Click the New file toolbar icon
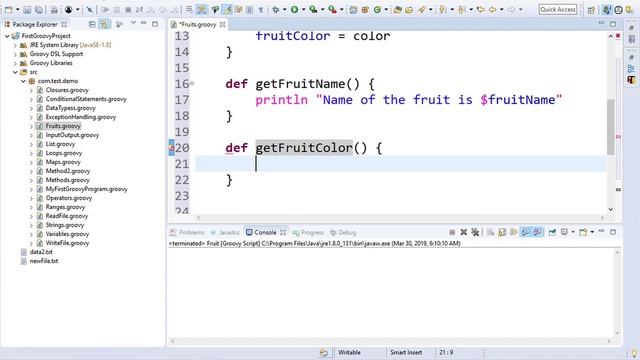640x360 pixels. (9, 9)
